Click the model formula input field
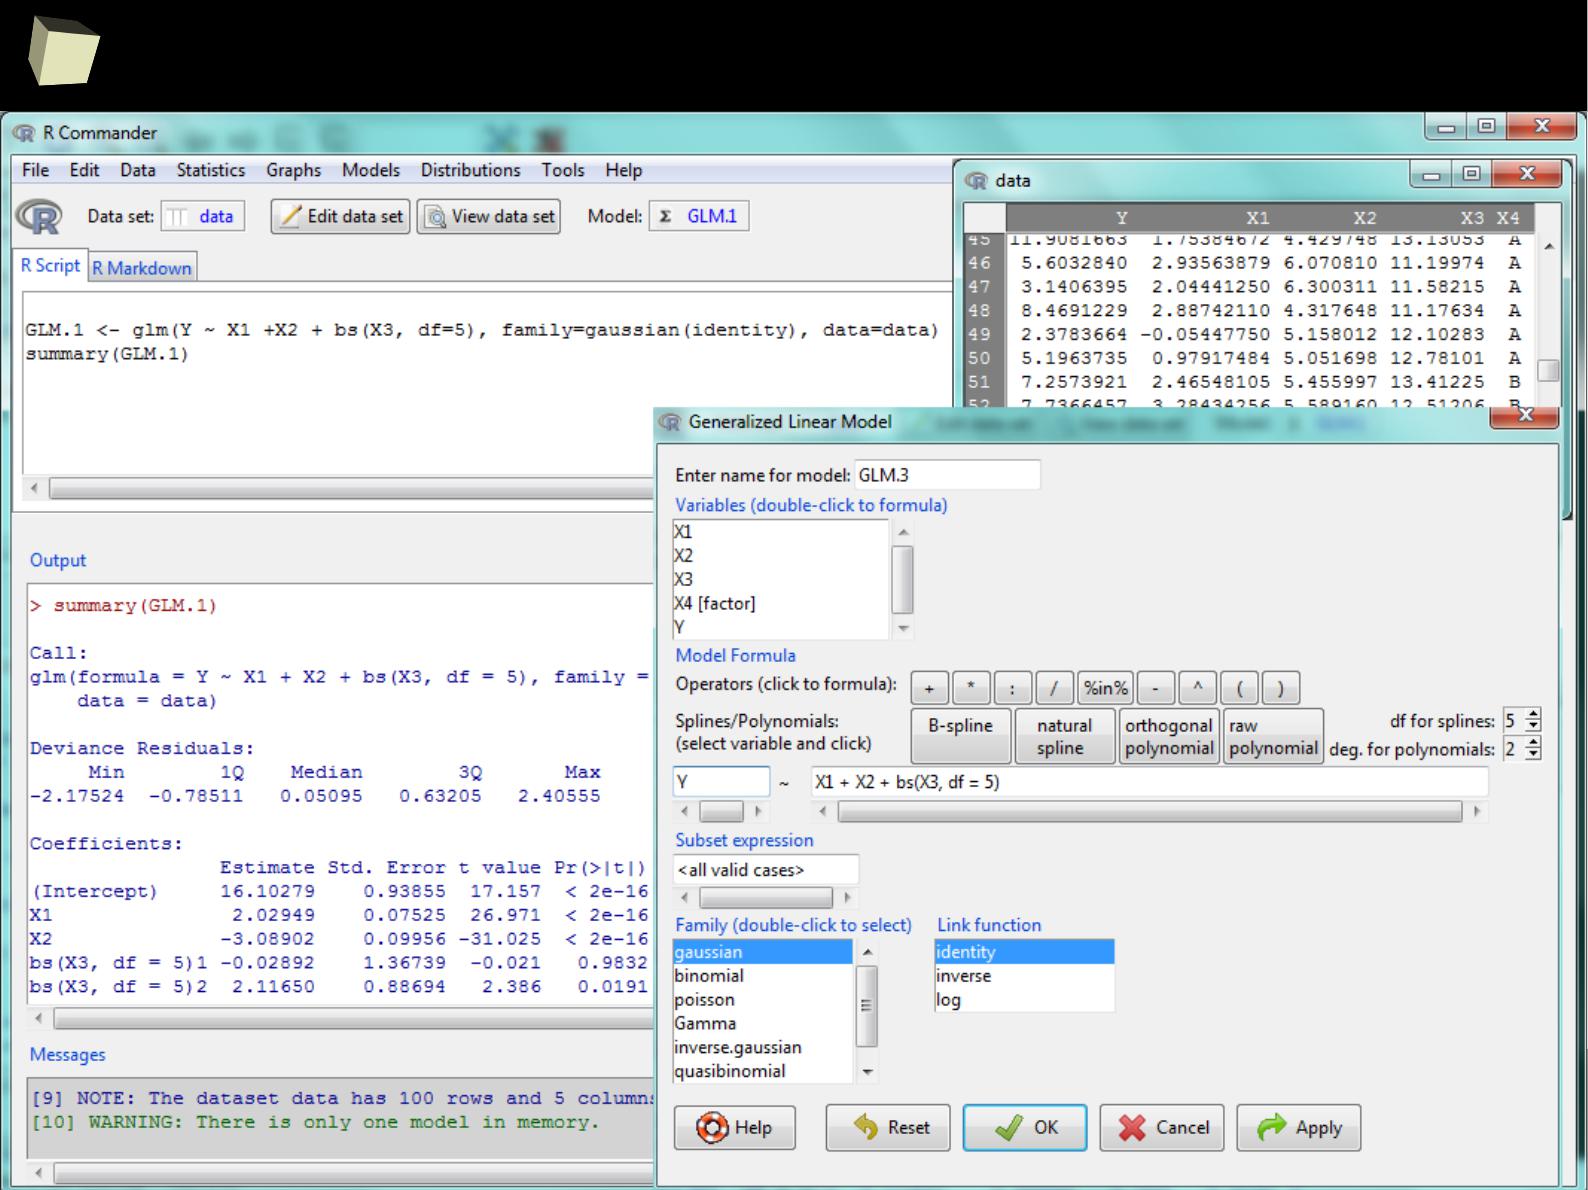This screenshot has width=1588, height=1190. click(1149, 782)
